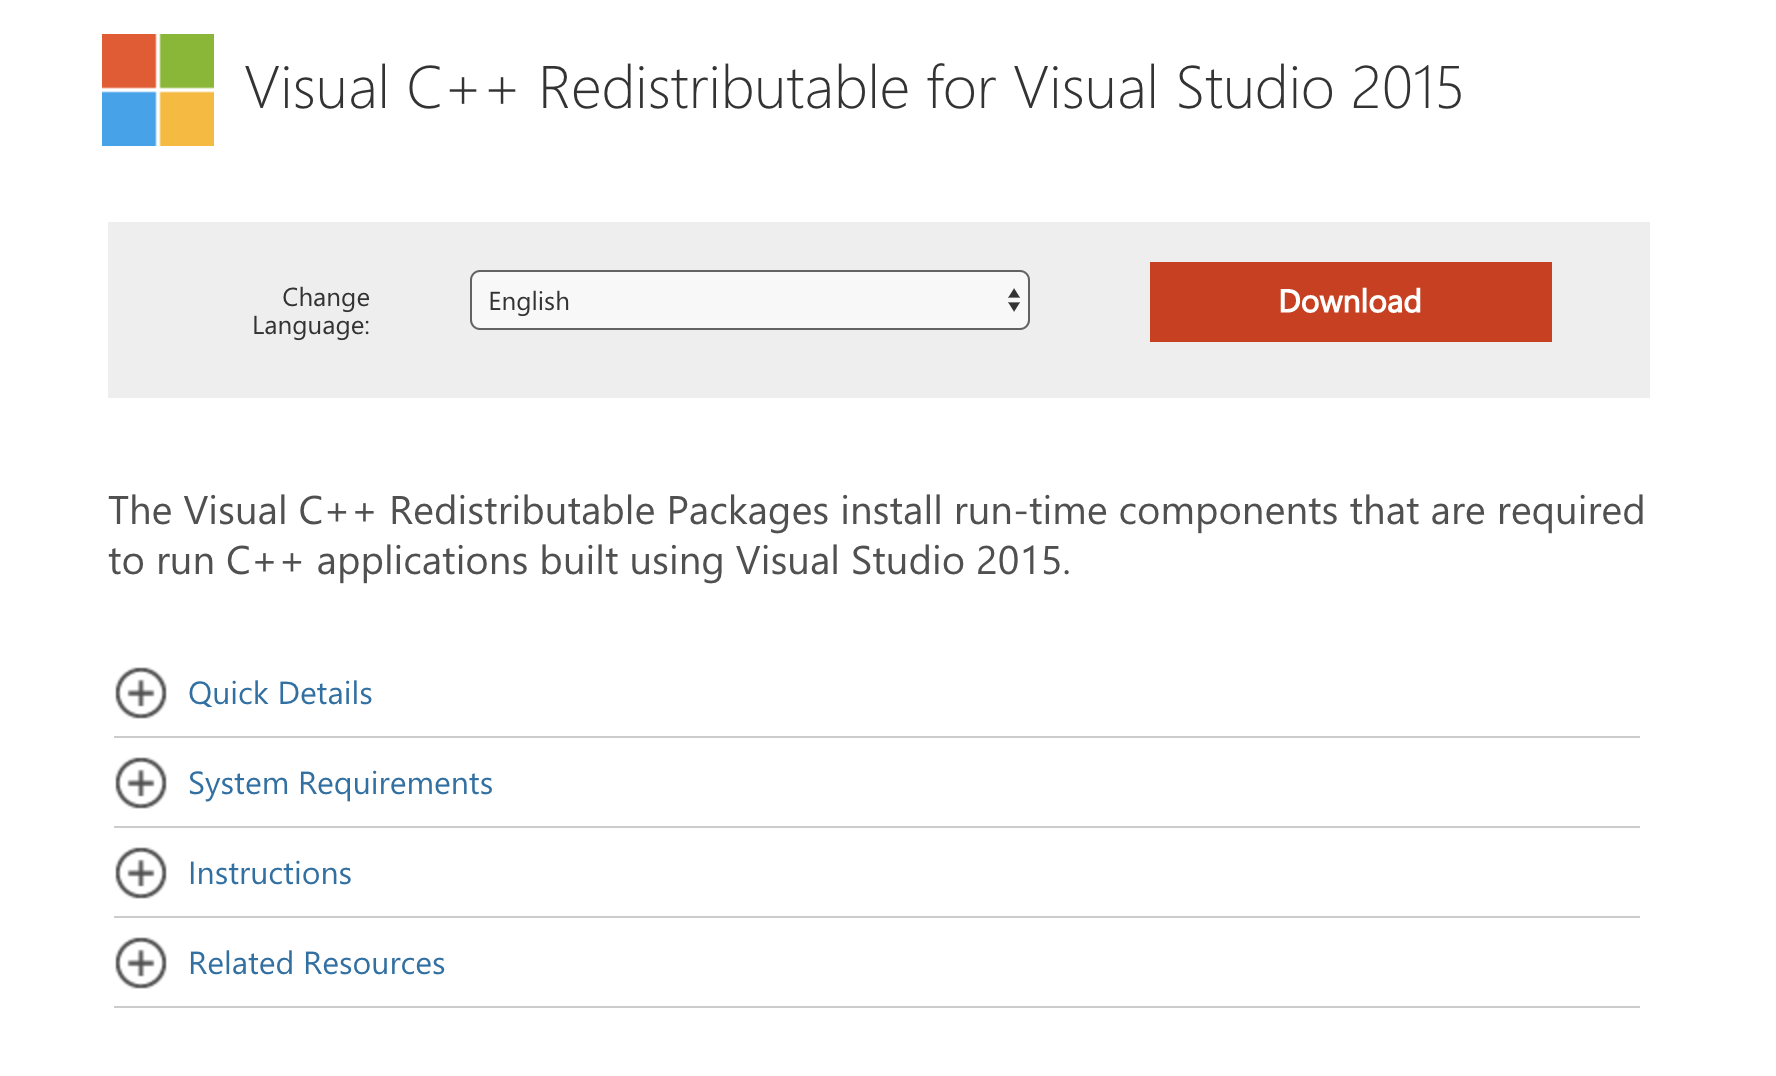Click the green square of Microsoft logo
Image resolution: width=1776 pixels, height=1076 pixels.
[x=187, y=61]
